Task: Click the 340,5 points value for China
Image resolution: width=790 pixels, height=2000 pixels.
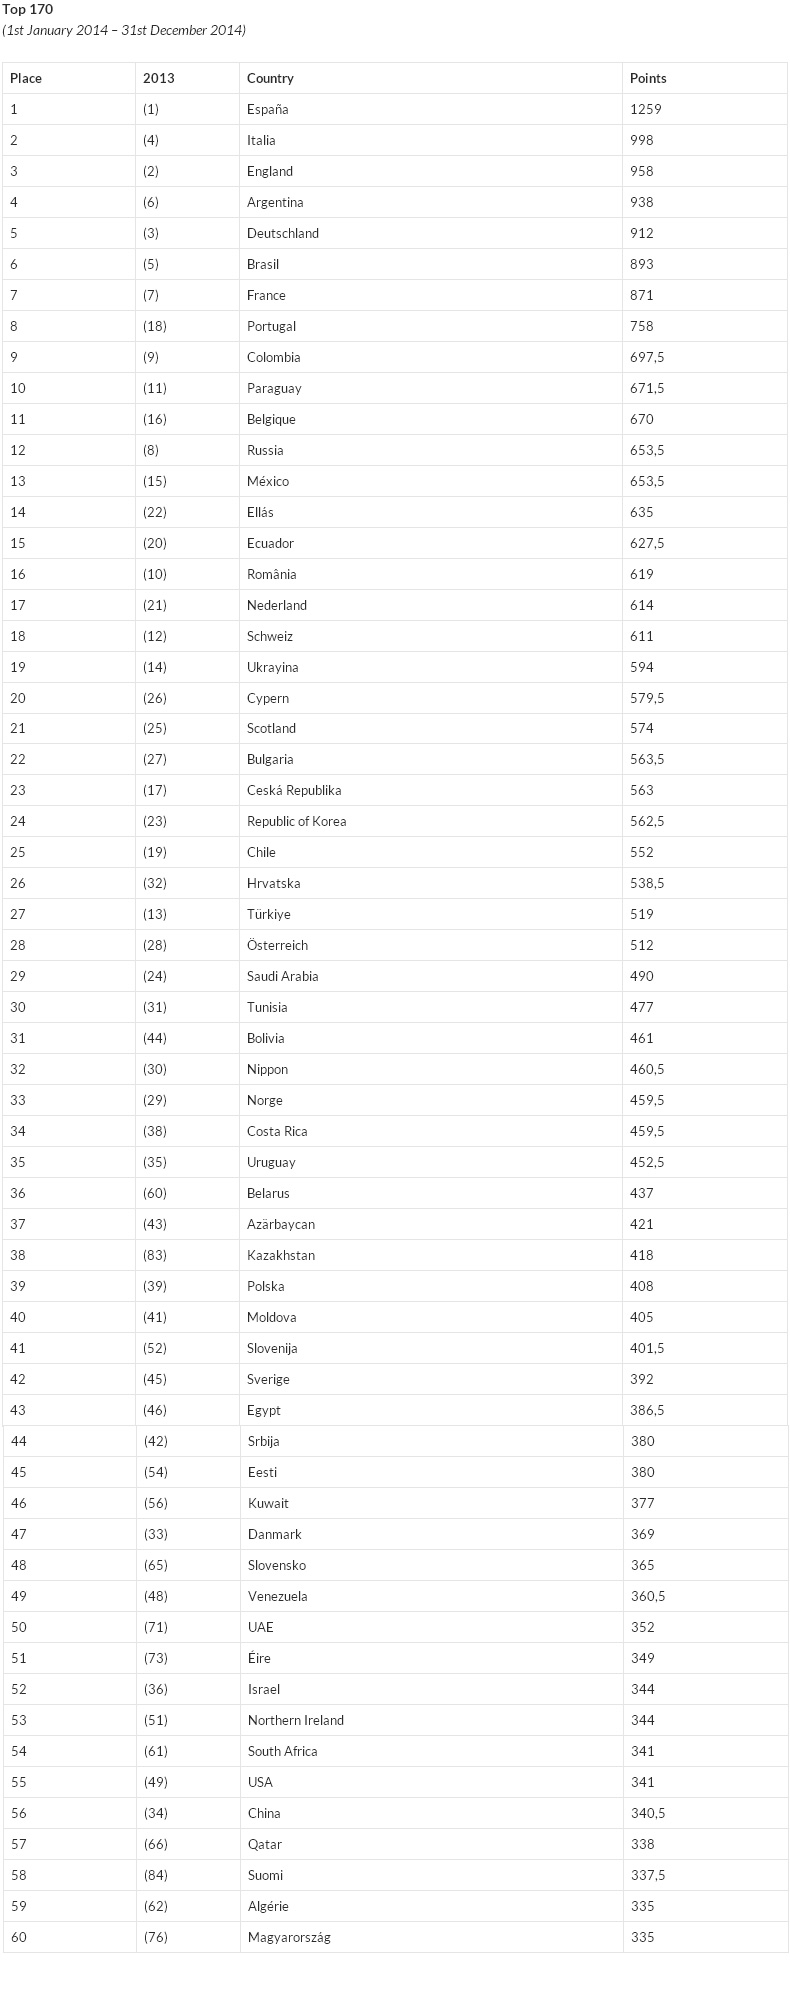Action: pyautogui.click(x=648, y=1813)
